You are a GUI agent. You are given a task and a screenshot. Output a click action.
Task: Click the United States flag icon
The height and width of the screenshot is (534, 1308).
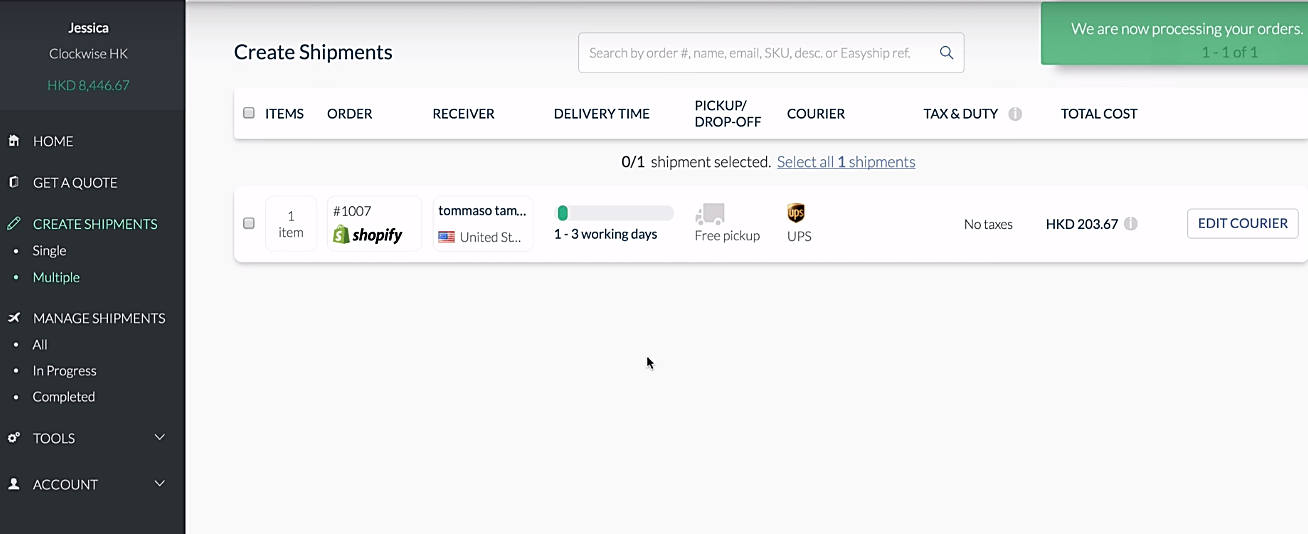[446, 237]
